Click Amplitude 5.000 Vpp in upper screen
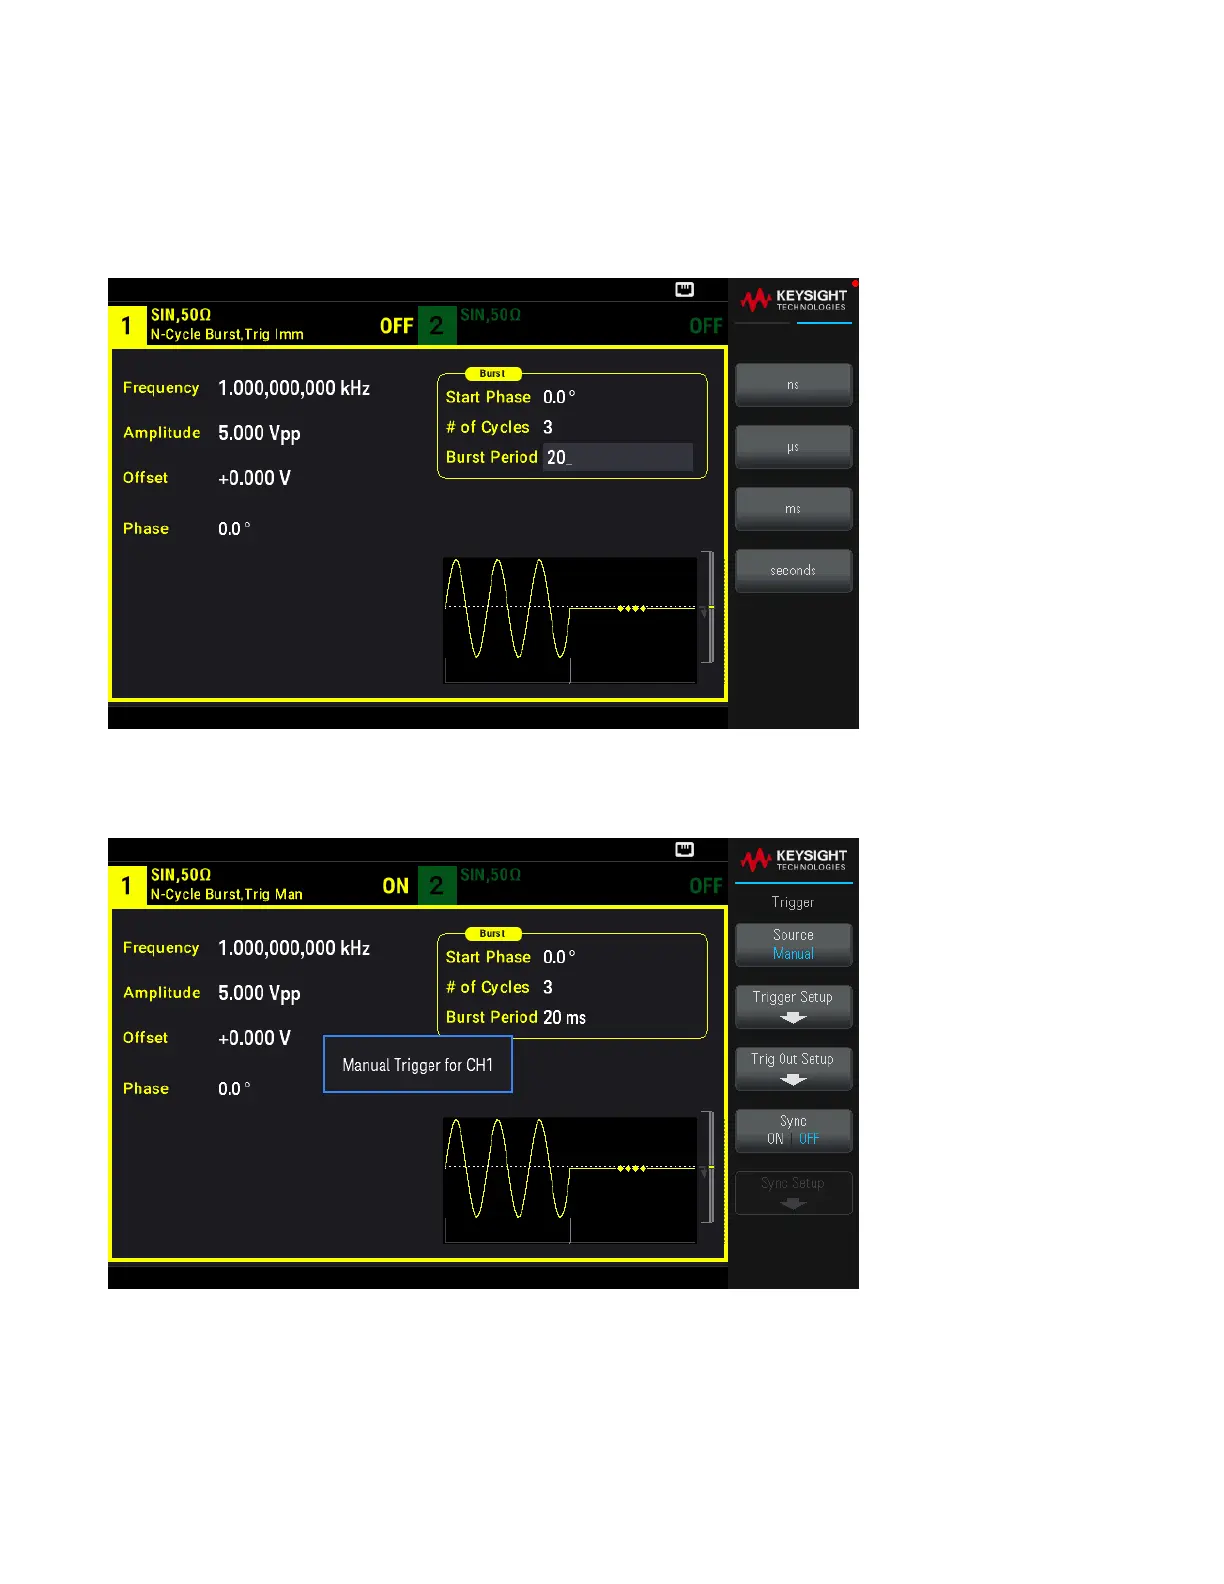Viewport: 1224px width, 1584px height. [259, 433]
